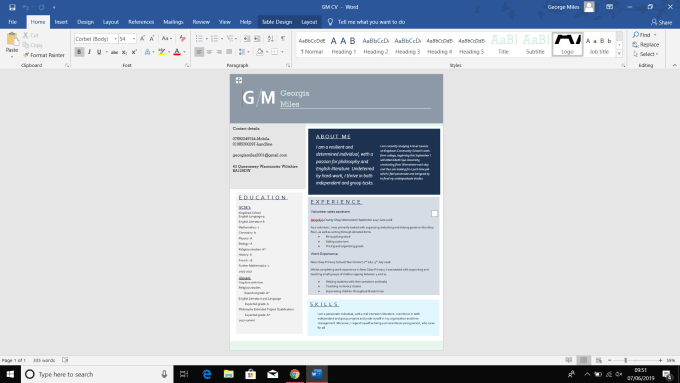Click the Format Painter tool
The image size is (680, 383).
[44, 55]
